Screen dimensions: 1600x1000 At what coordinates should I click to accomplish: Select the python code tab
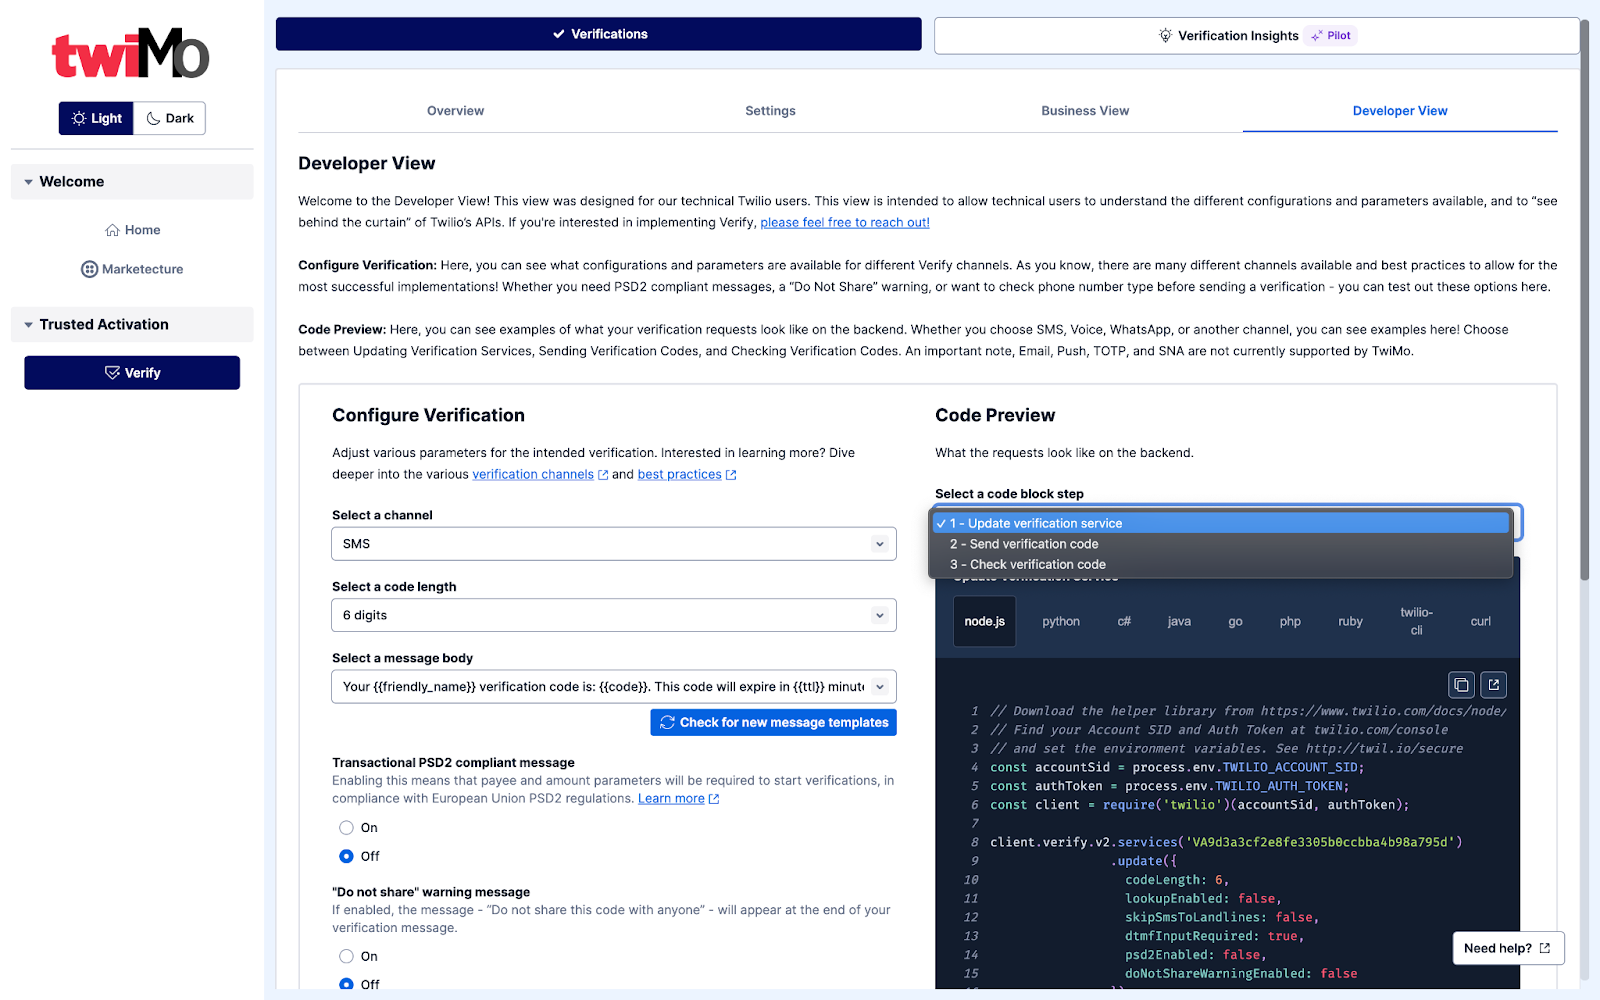[x=1061, y=622]
